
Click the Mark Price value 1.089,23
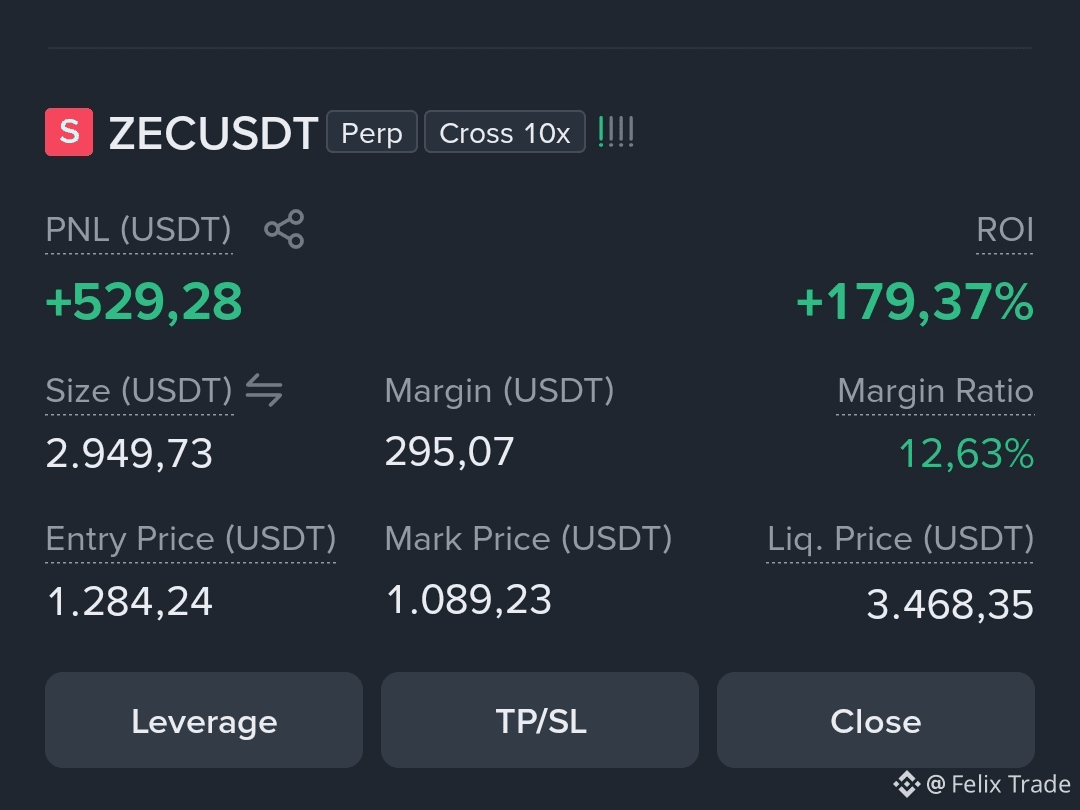469,600
